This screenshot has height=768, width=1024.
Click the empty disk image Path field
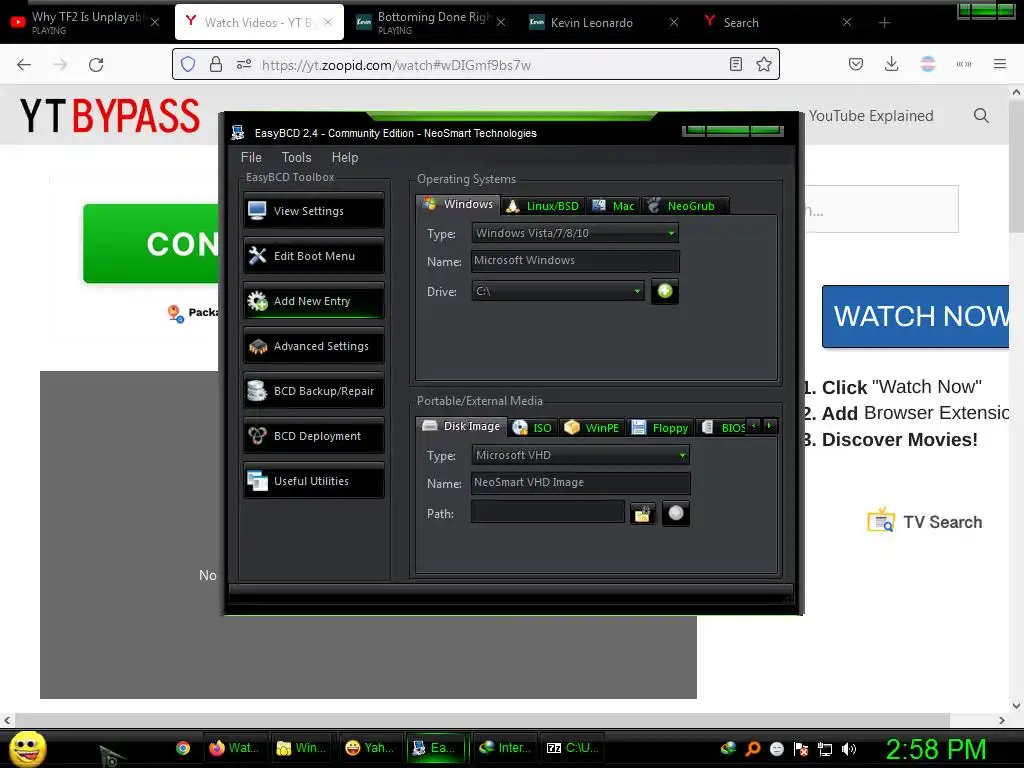click(x=547, y=512)
